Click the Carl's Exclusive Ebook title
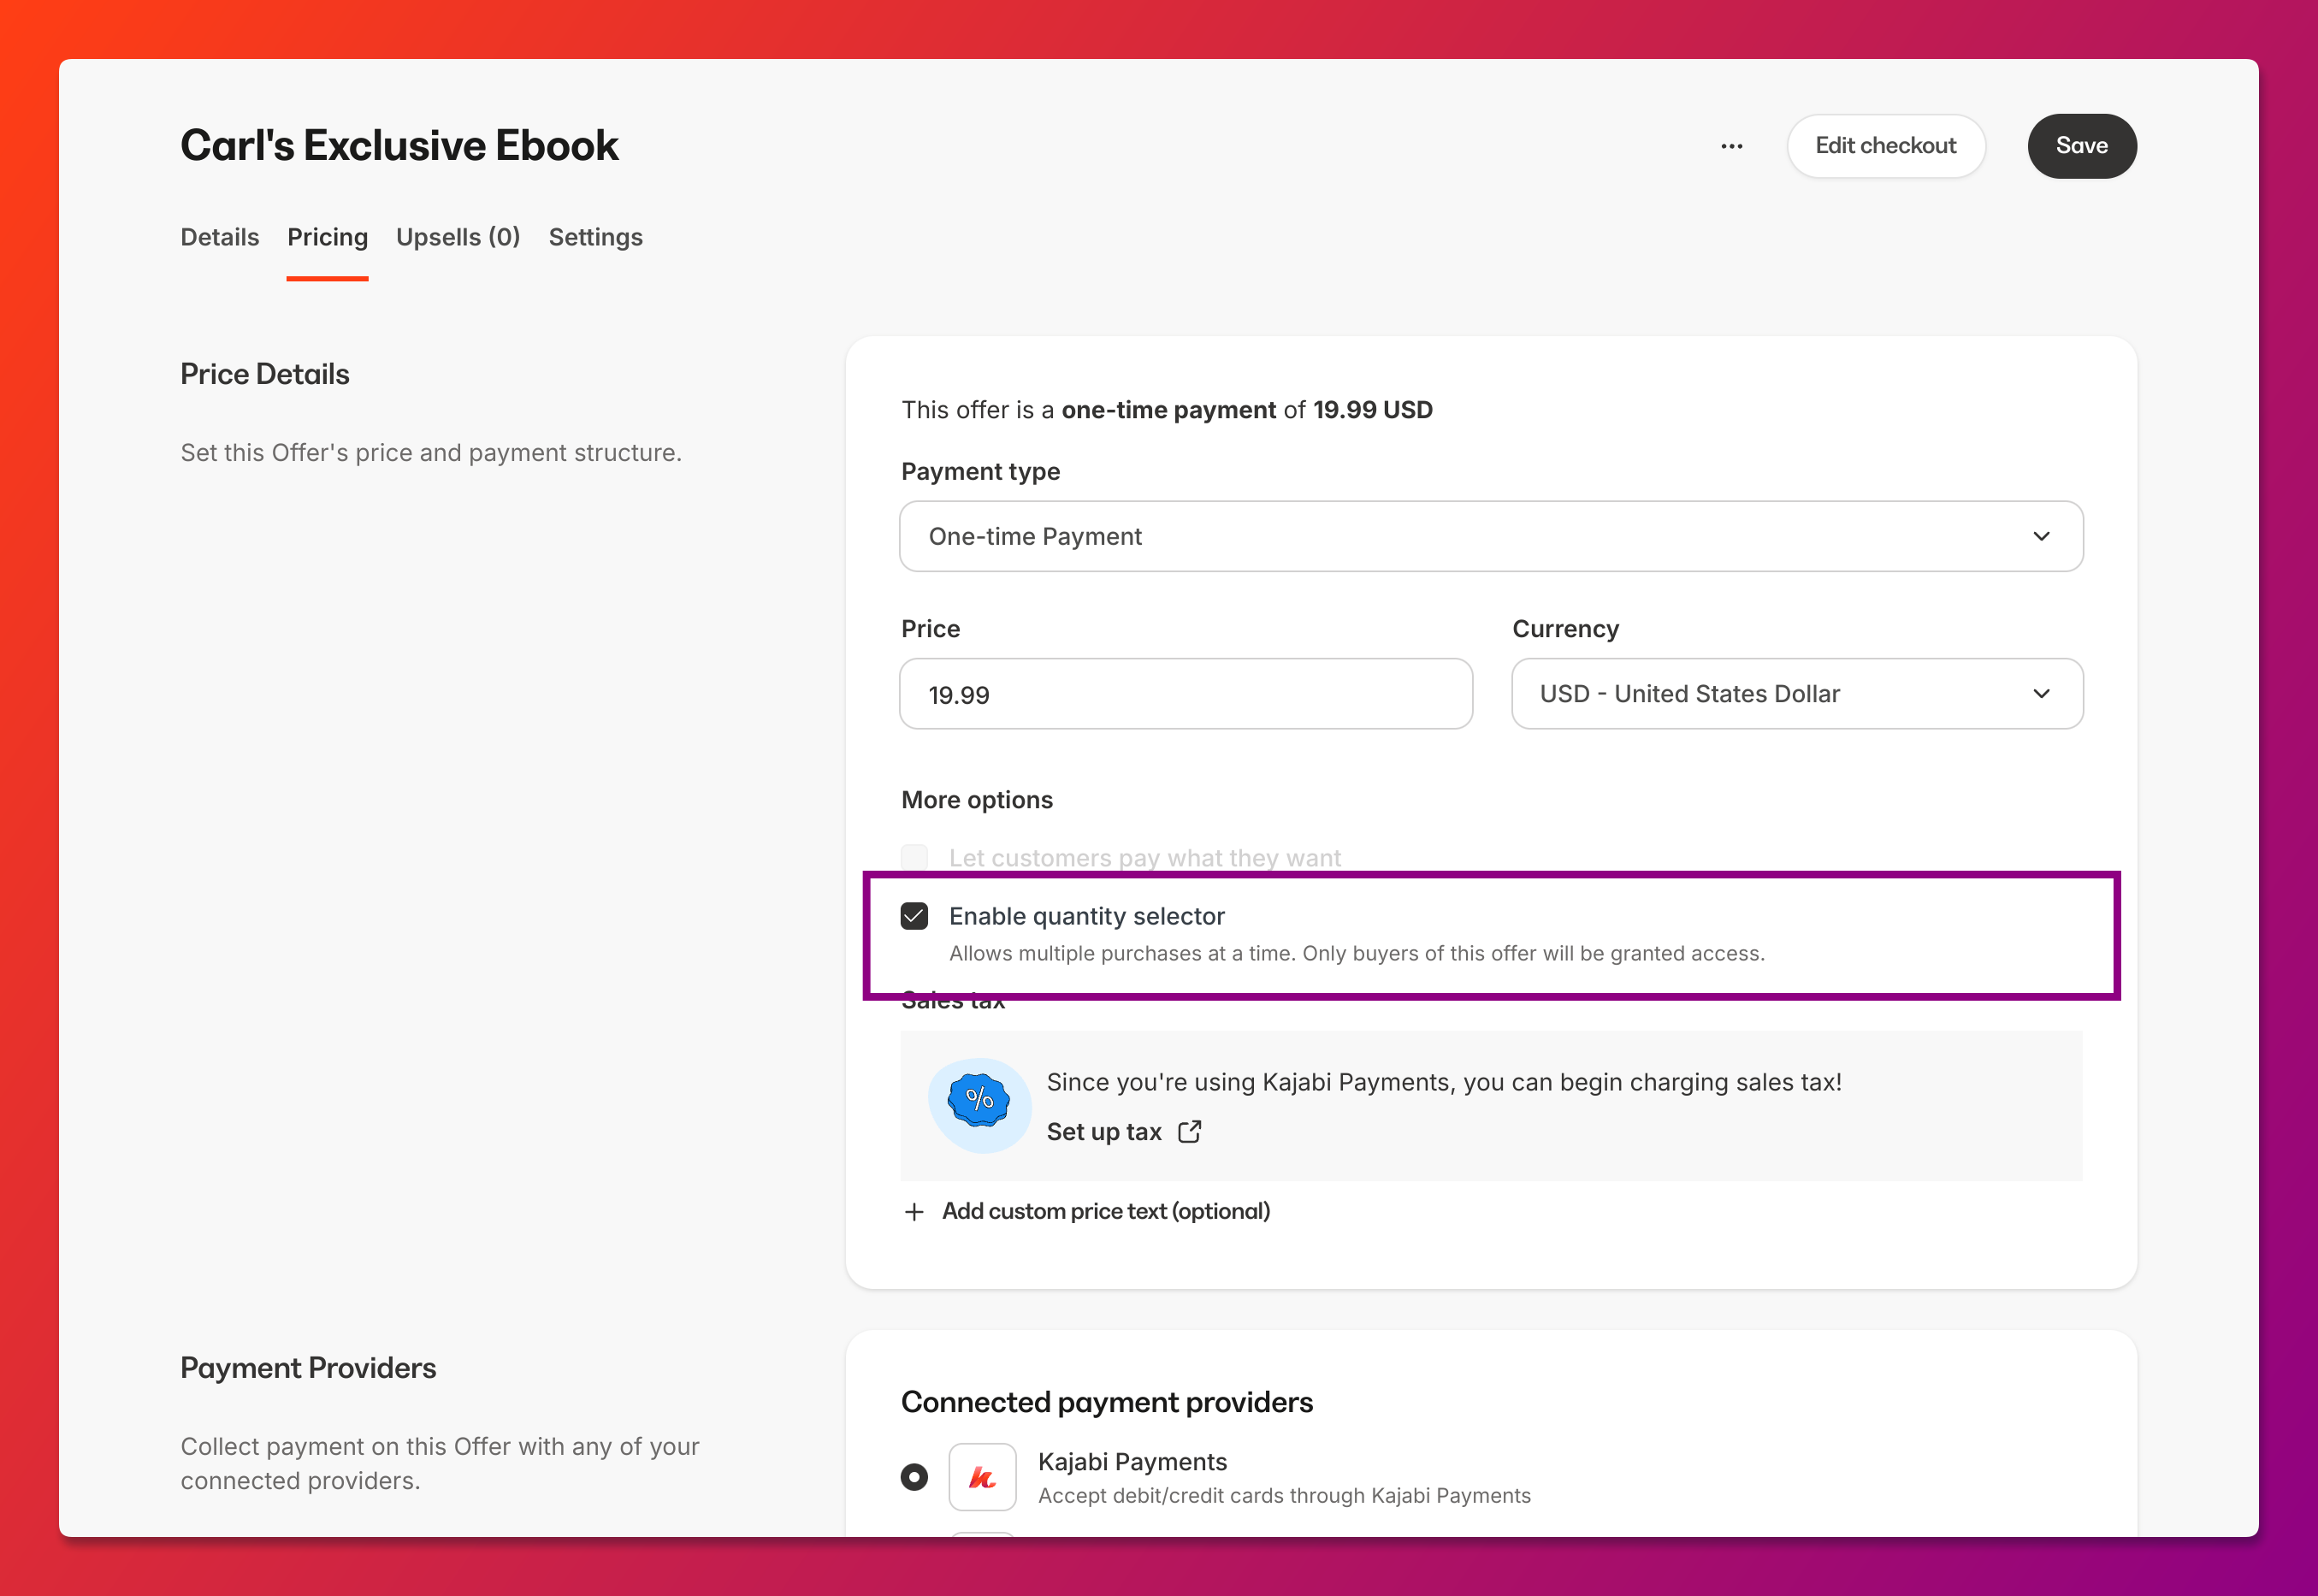Image resolution: width=2318 pixels, height=1596 pixels. click(399, 146)
